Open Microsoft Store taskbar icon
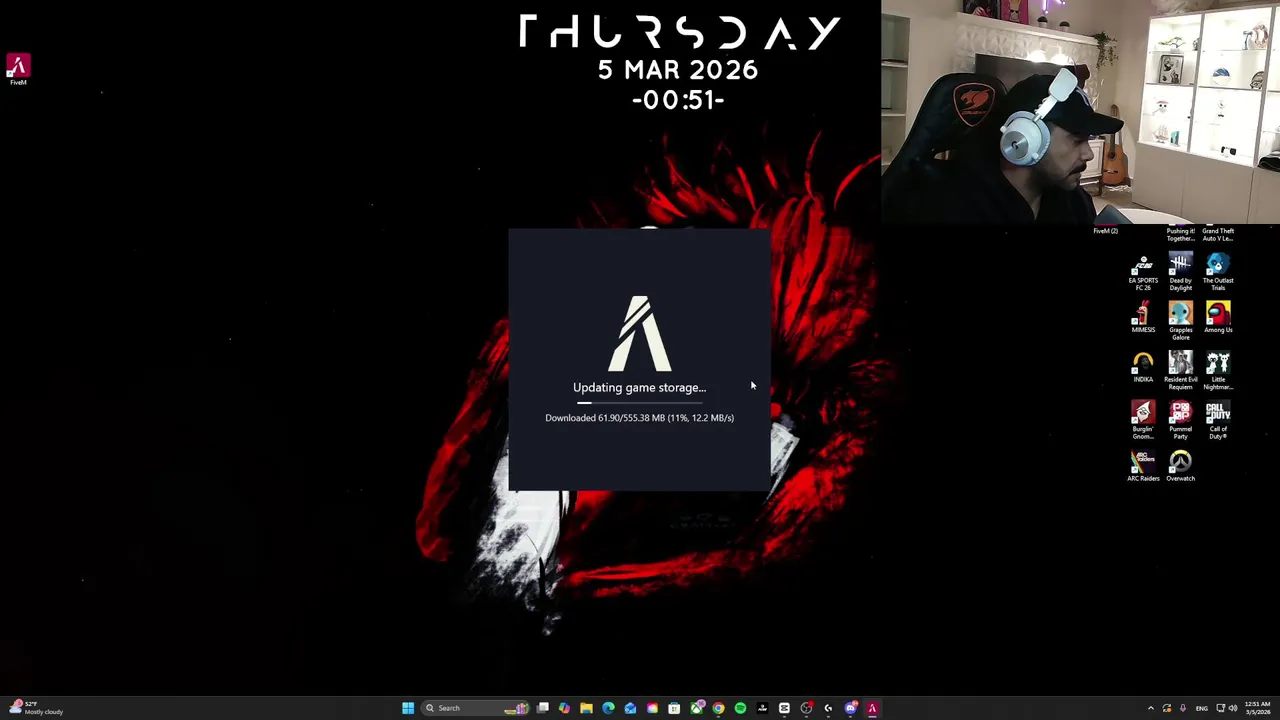Image resolution: width=1280 pixels, height=720 pixels. [x=674, y=708]
